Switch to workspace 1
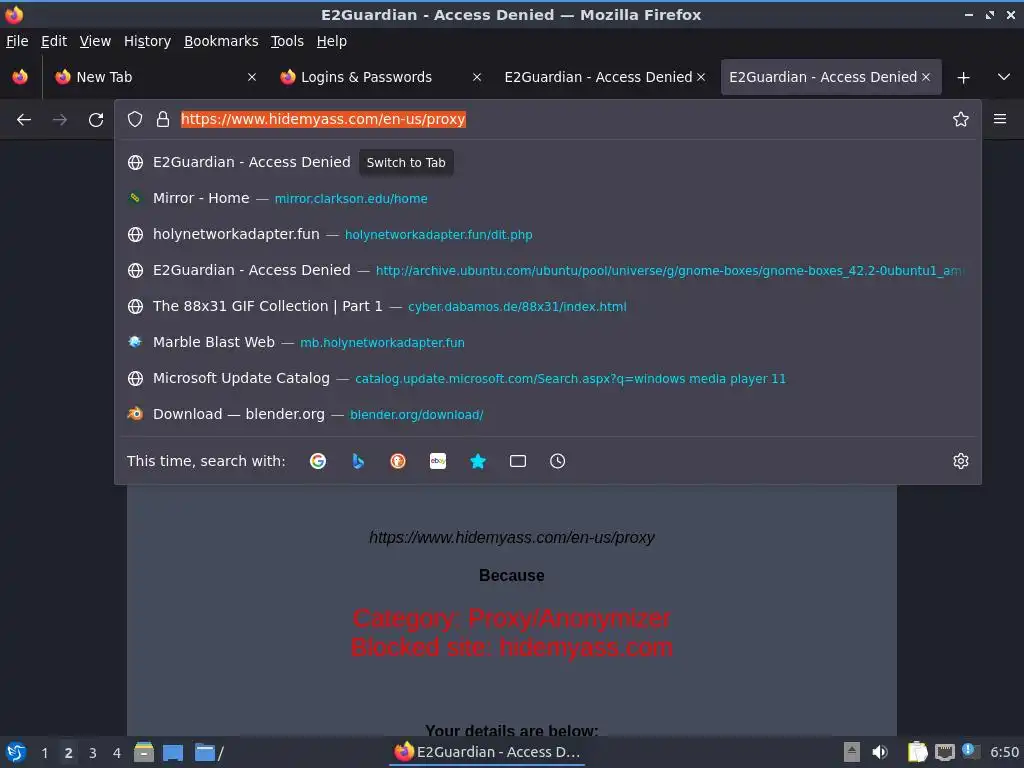This screenshot has width=1024, height=768. click(x=44, y=753)
